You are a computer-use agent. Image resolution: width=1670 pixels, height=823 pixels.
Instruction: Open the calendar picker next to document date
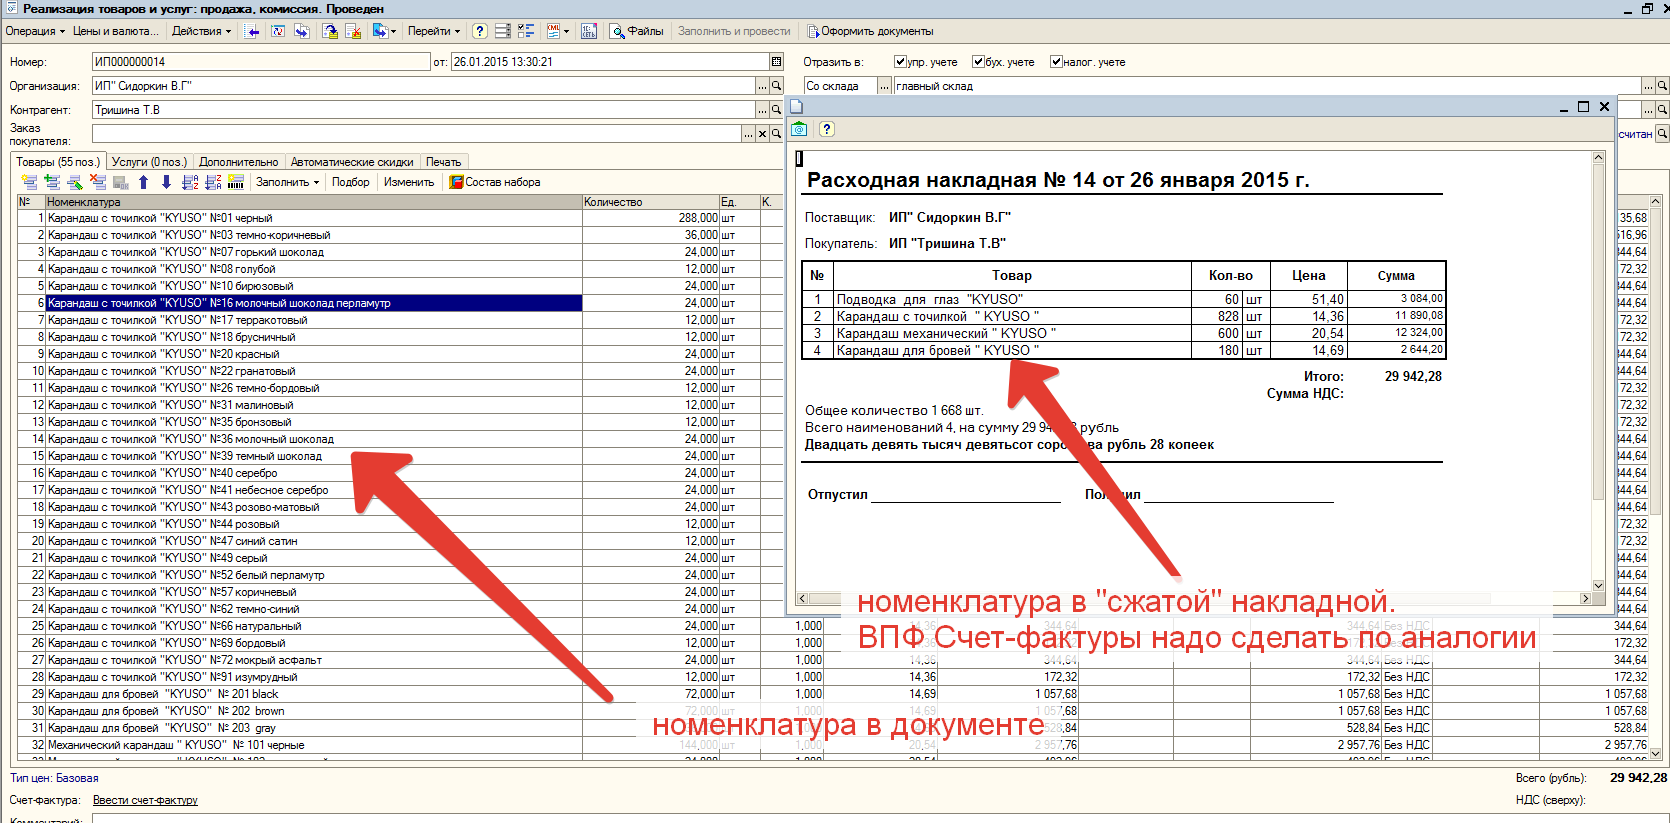pyautogui.click(x=776, y=62)
